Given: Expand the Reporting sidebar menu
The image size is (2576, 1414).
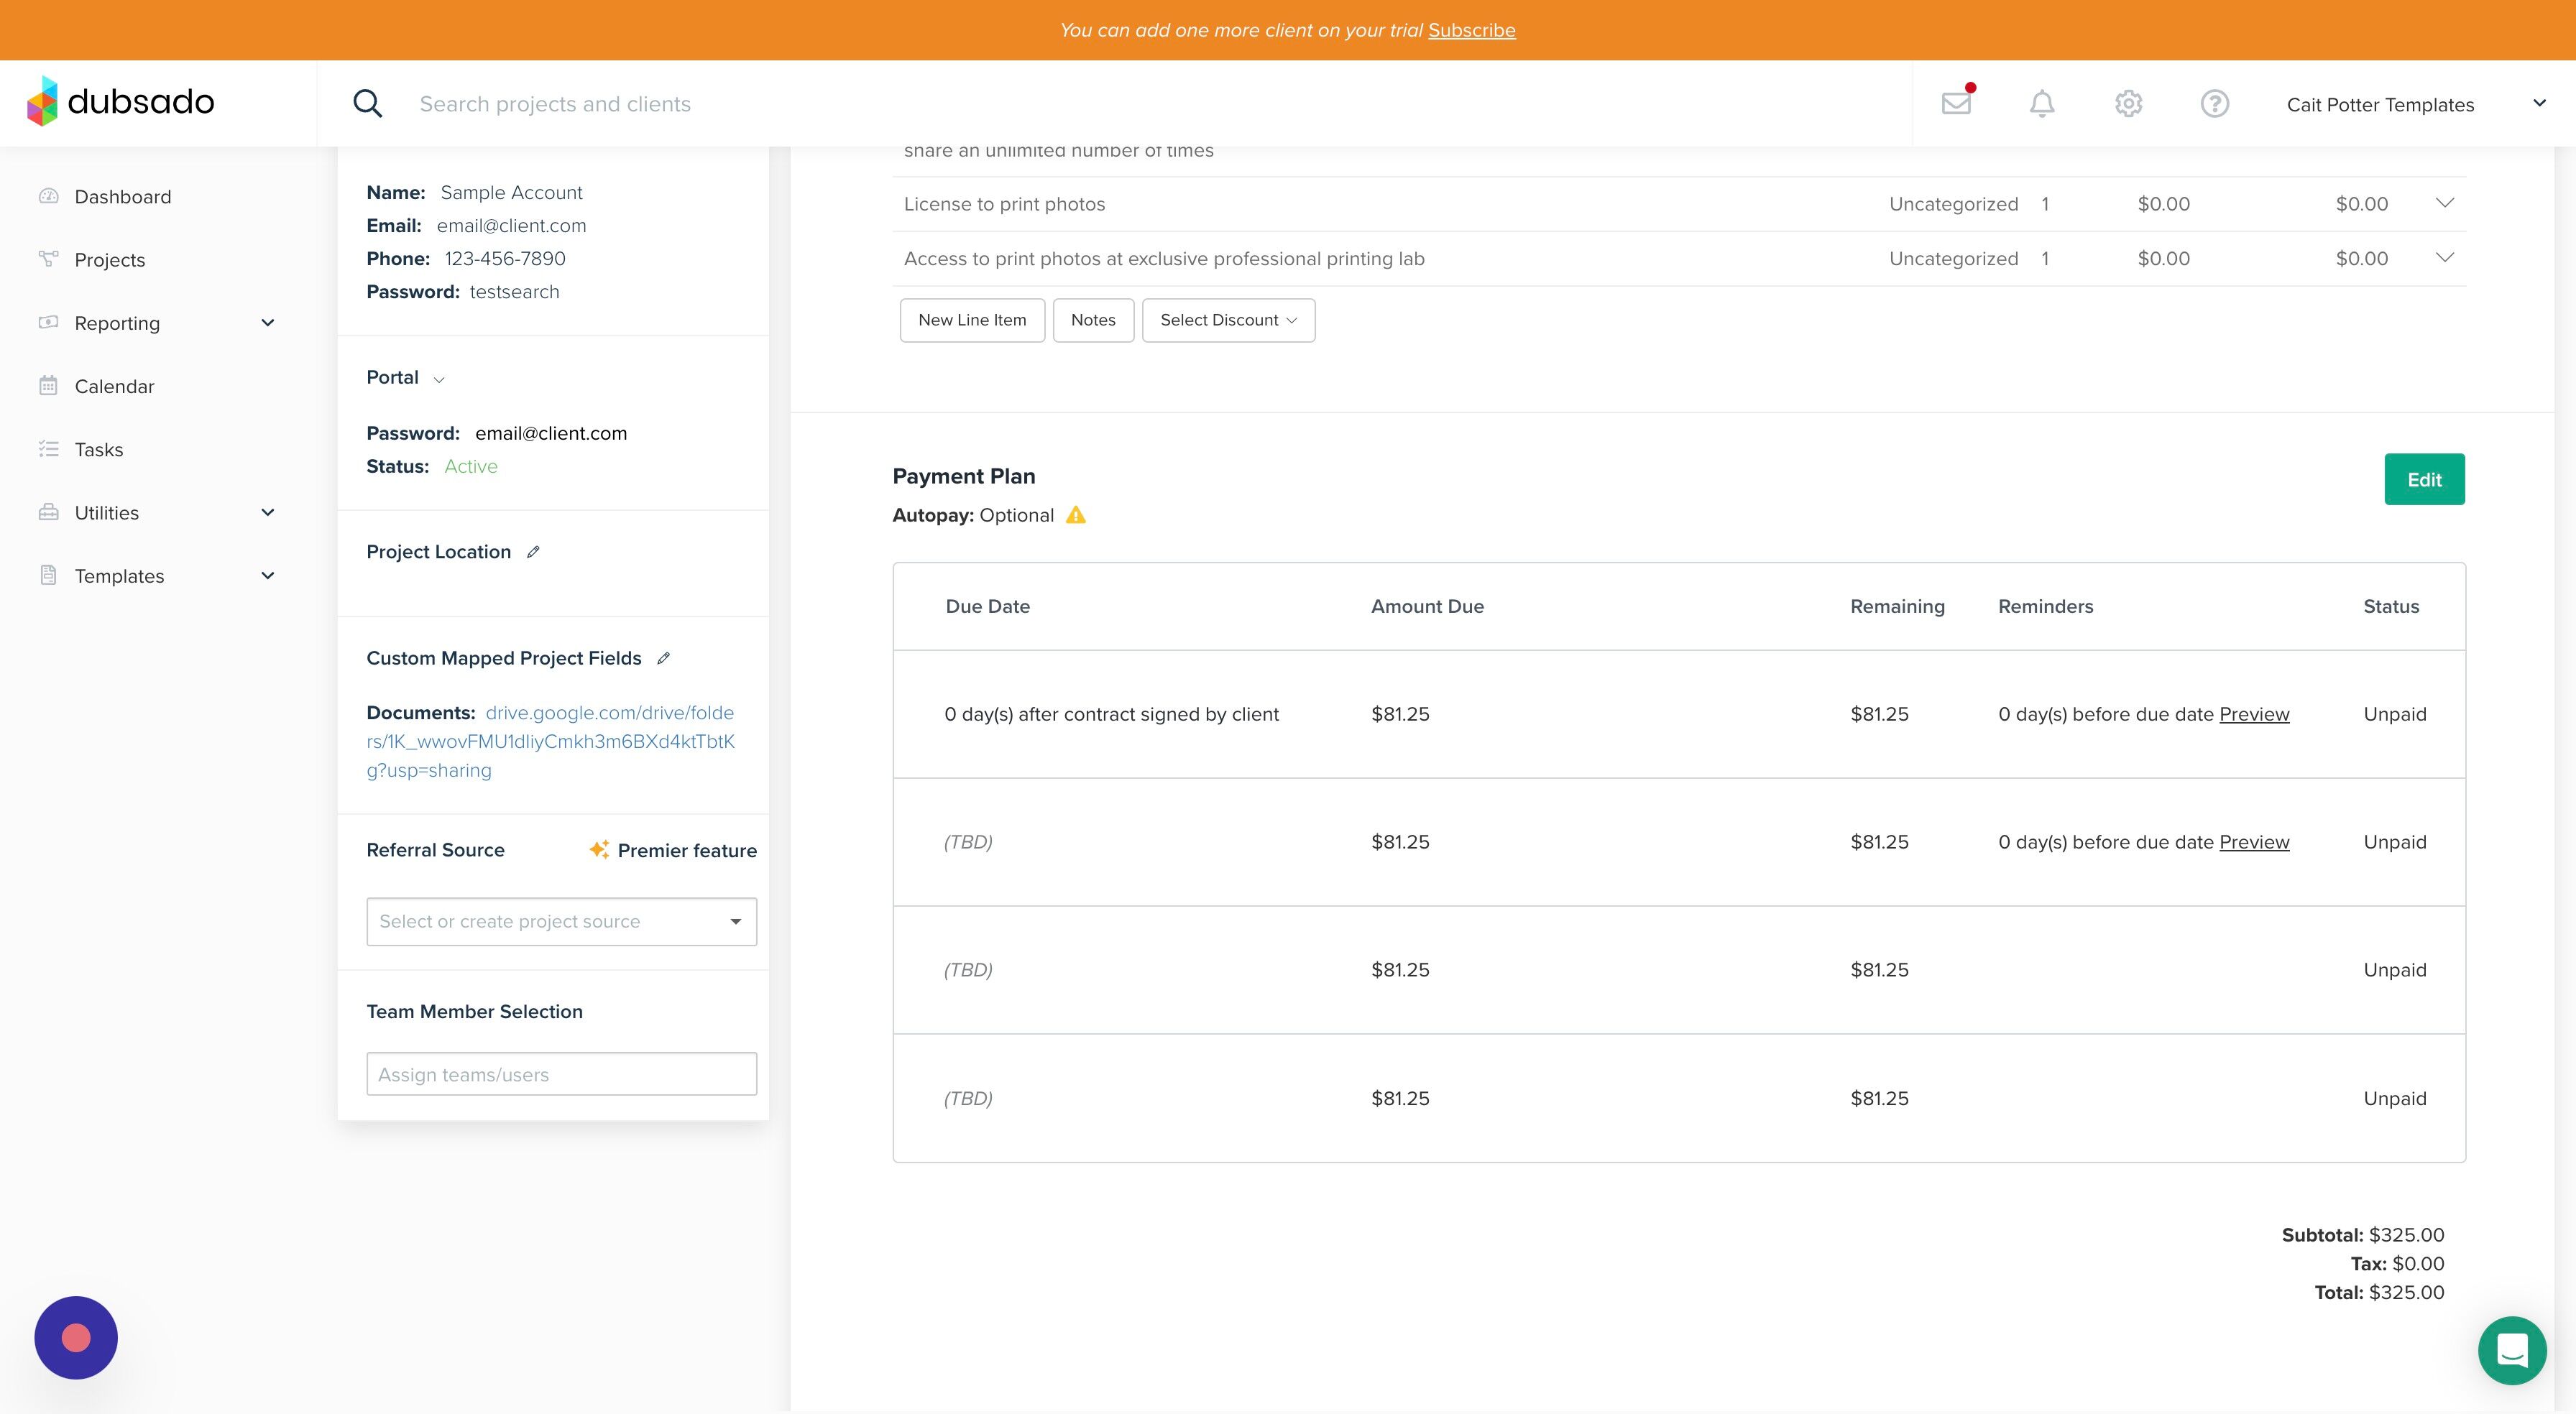Looking at the screenshot, I should point(155,323).
